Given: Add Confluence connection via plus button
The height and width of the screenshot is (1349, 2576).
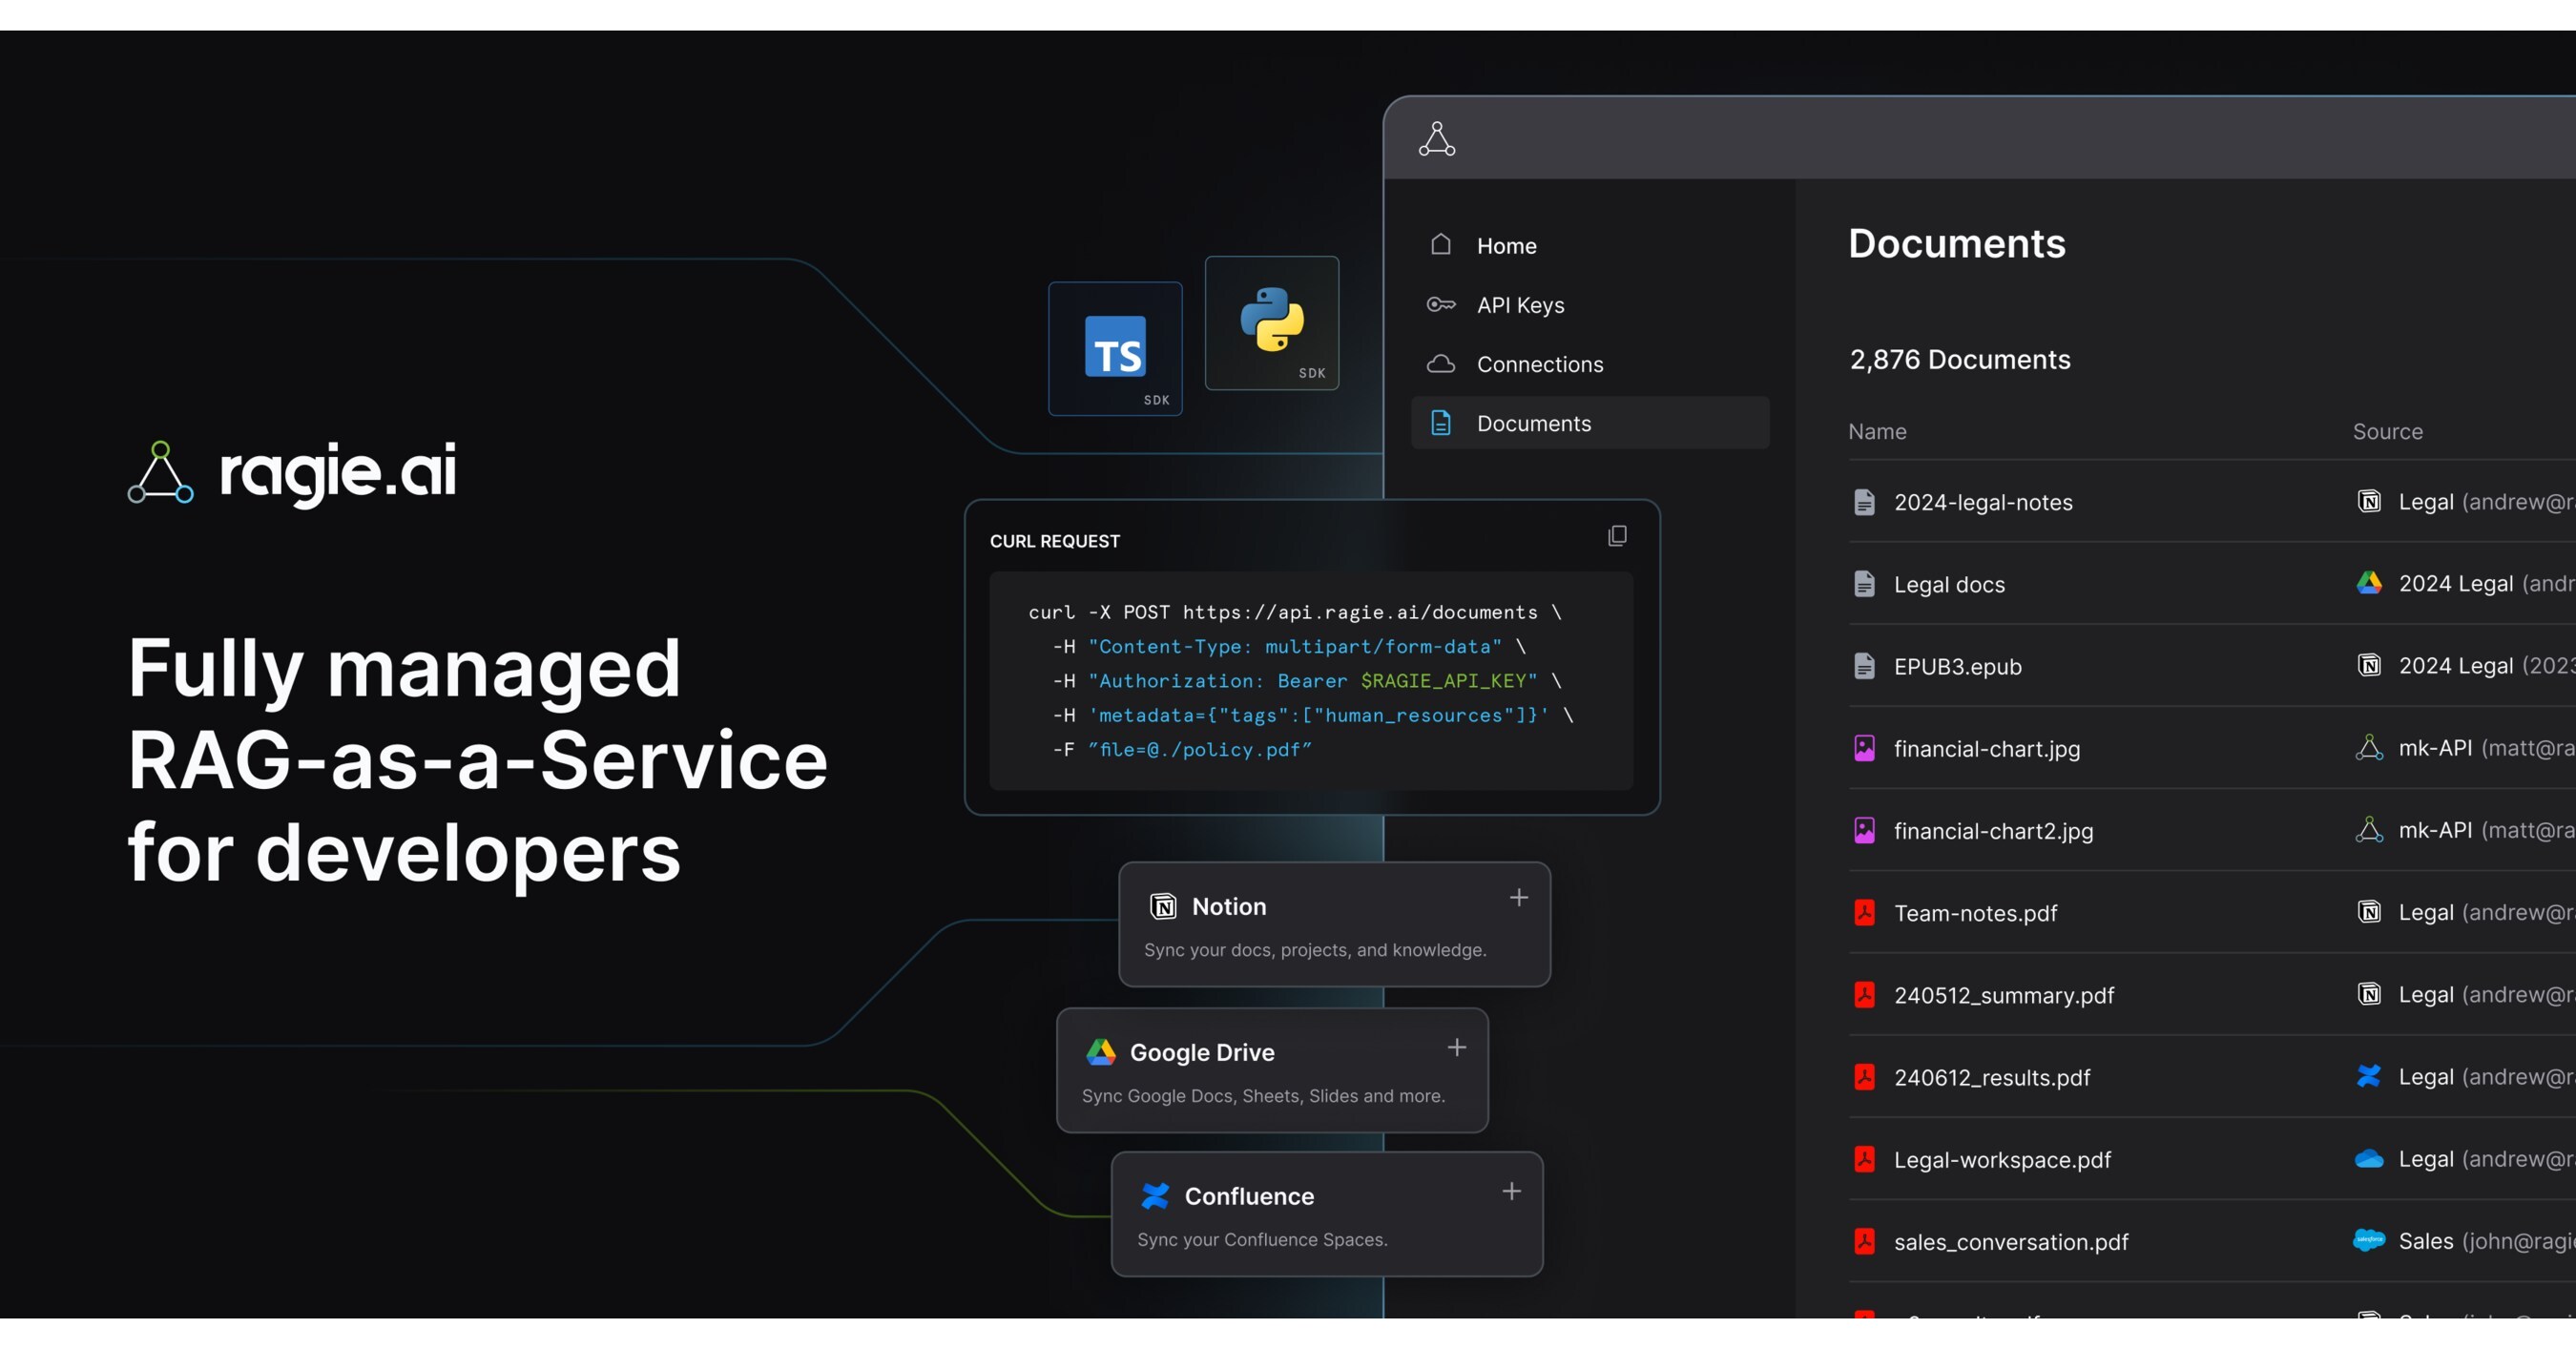Looking at the screenshot, I should click(1511, 1191).
